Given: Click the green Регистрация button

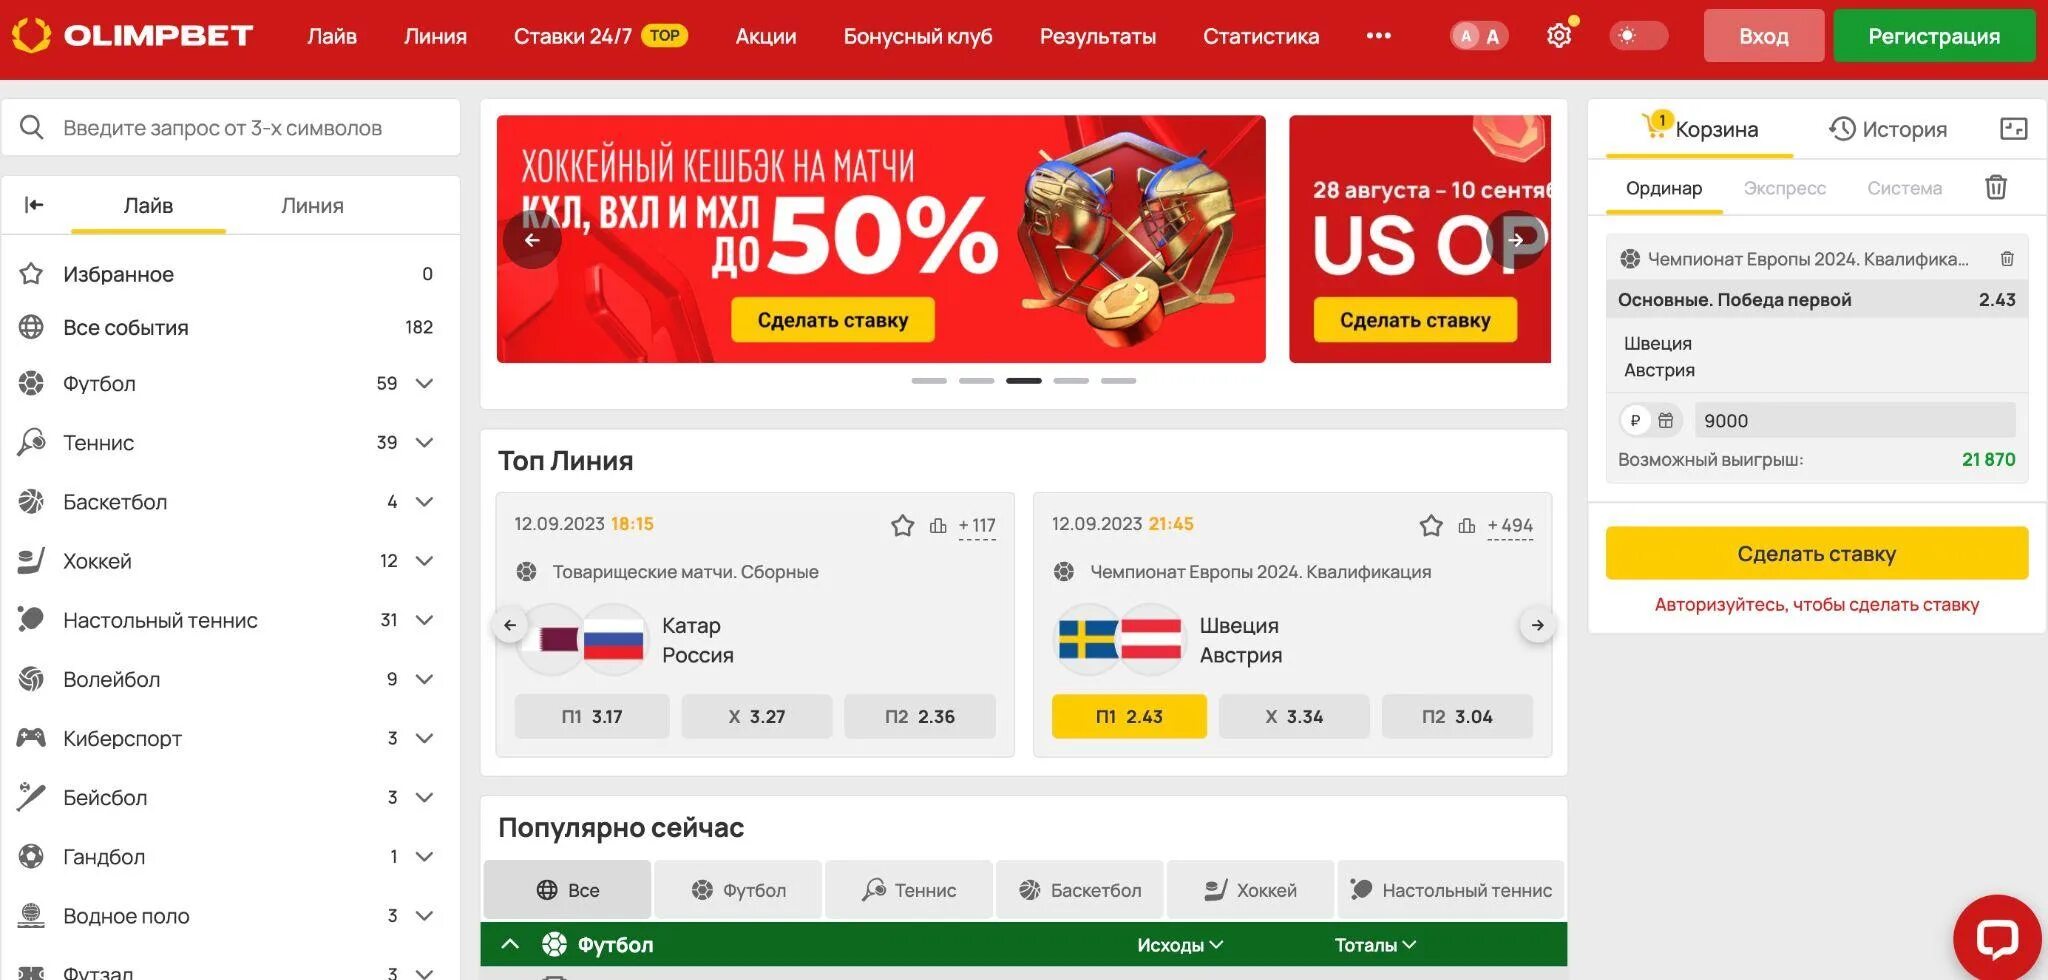Looking at the screenshot, I should 1934,36.
